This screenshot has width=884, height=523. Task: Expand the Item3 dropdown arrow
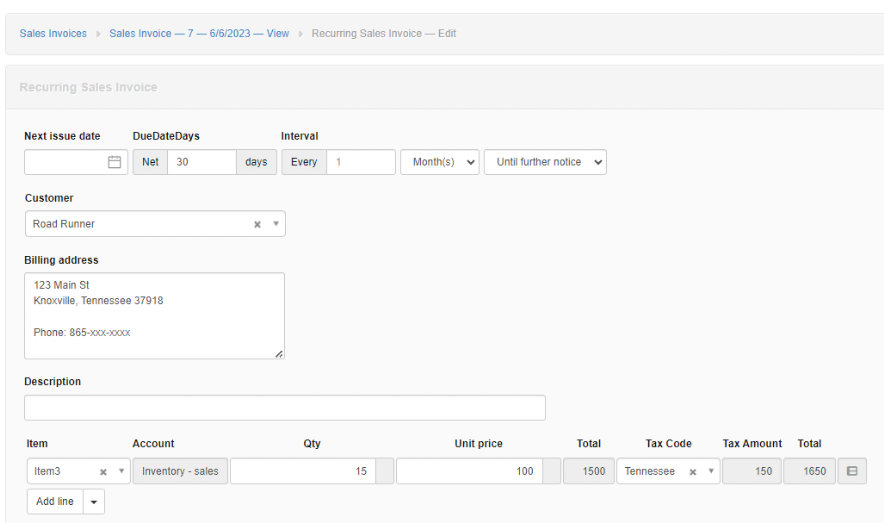121,471
